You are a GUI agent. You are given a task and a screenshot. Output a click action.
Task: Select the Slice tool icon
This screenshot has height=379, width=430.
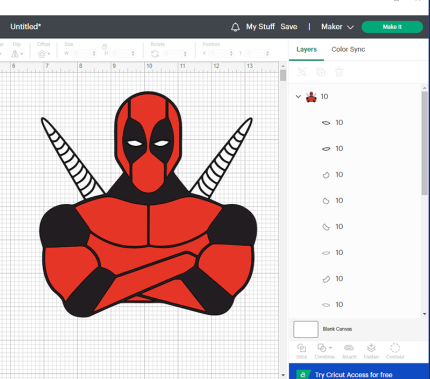click(x=302, y=348)
